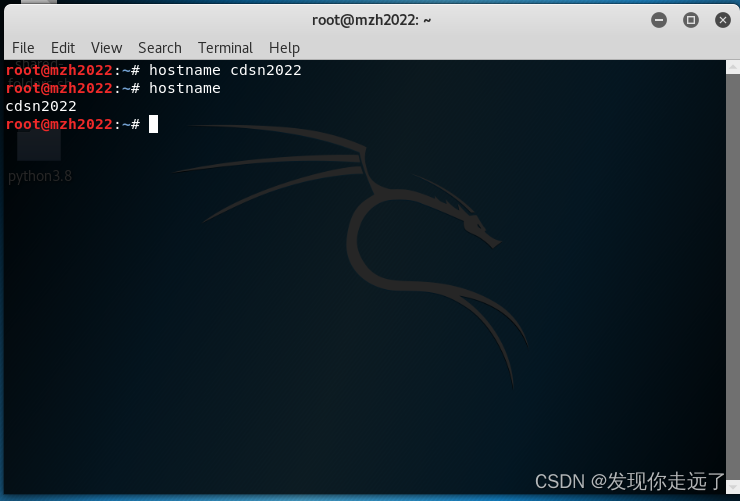Click the scrollbar up arrow
Screen dimensions: 740x501
point(732,67)
